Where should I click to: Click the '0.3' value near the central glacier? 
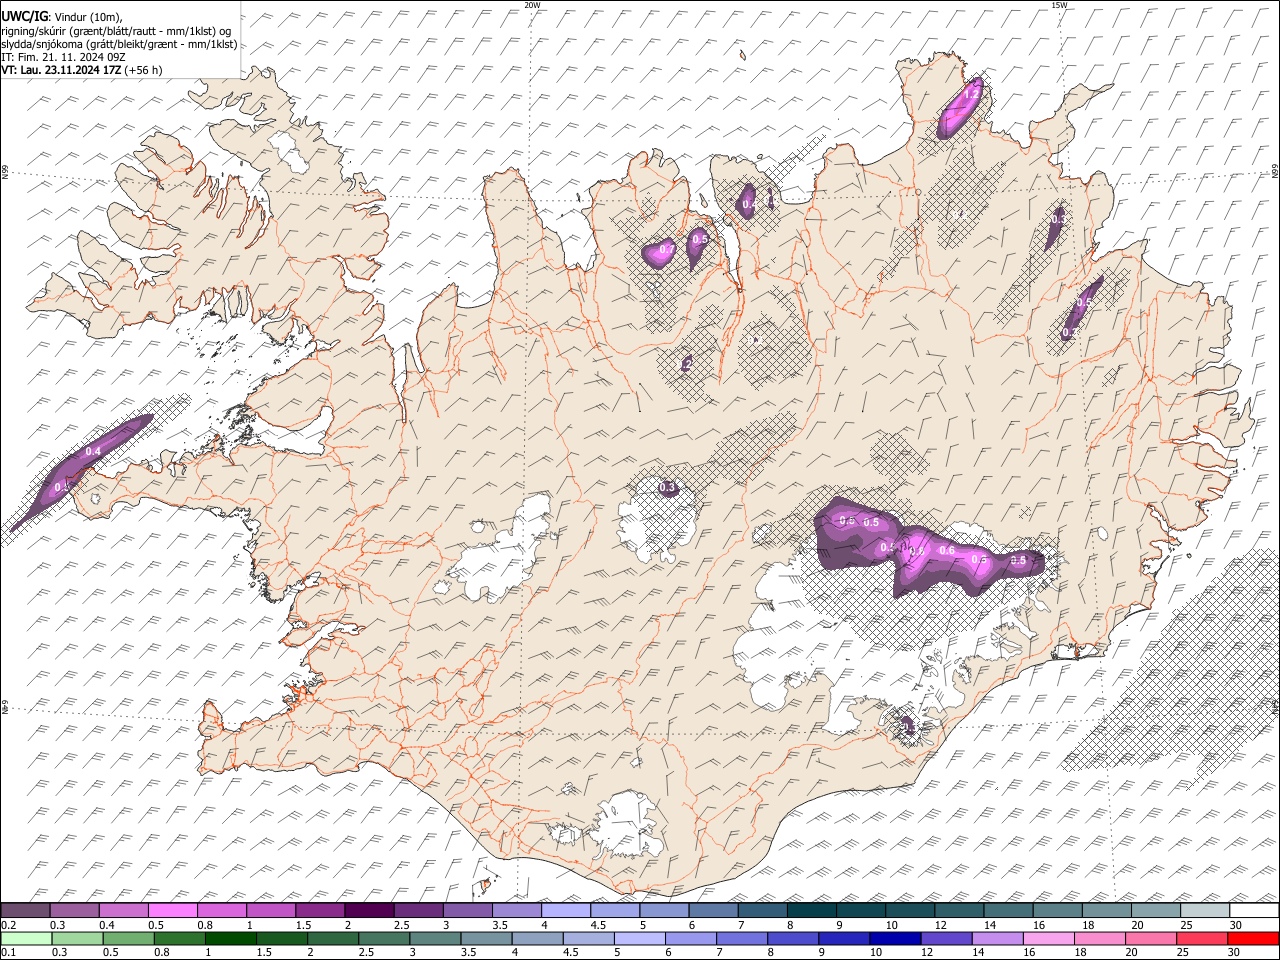click(668, 487)
